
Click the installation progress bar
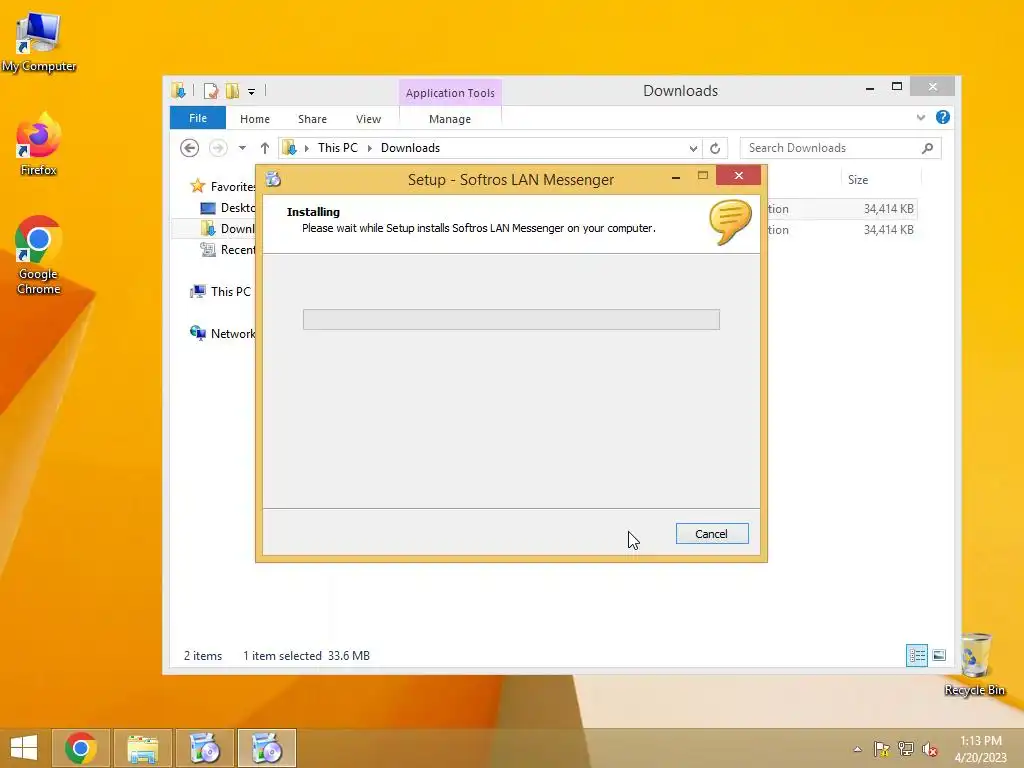[x=511, y=319]
